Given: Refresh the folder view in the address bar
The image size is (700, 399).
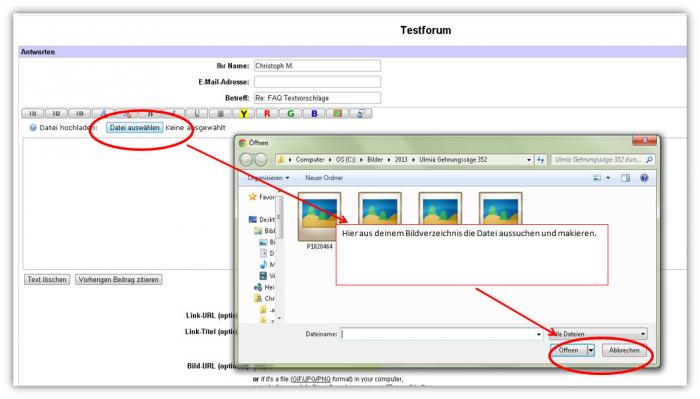Looking at the screenshot, I should pyautogui.click(x=541, y=159).
